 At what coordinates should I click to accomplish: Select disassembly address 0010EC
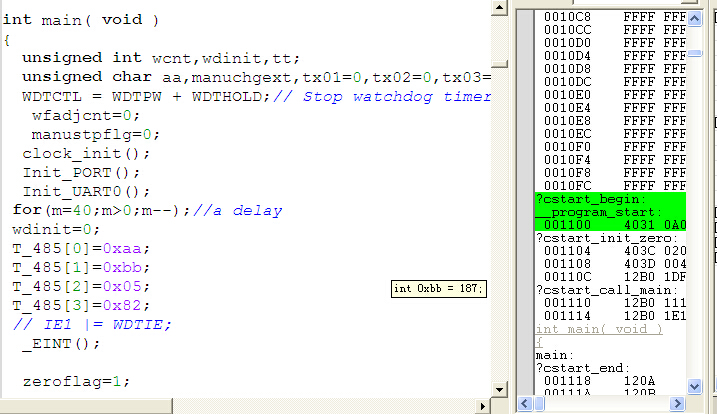point(567,134)
